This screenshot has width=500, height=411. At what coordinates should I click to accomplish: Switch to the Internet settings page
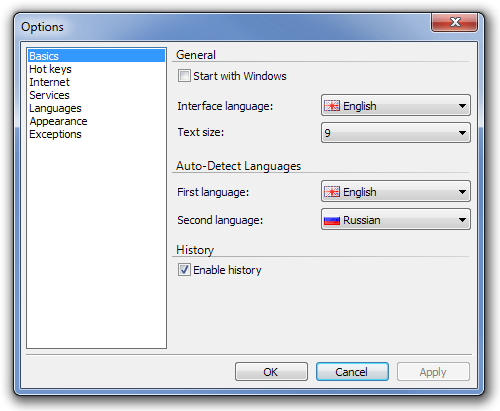49,82
